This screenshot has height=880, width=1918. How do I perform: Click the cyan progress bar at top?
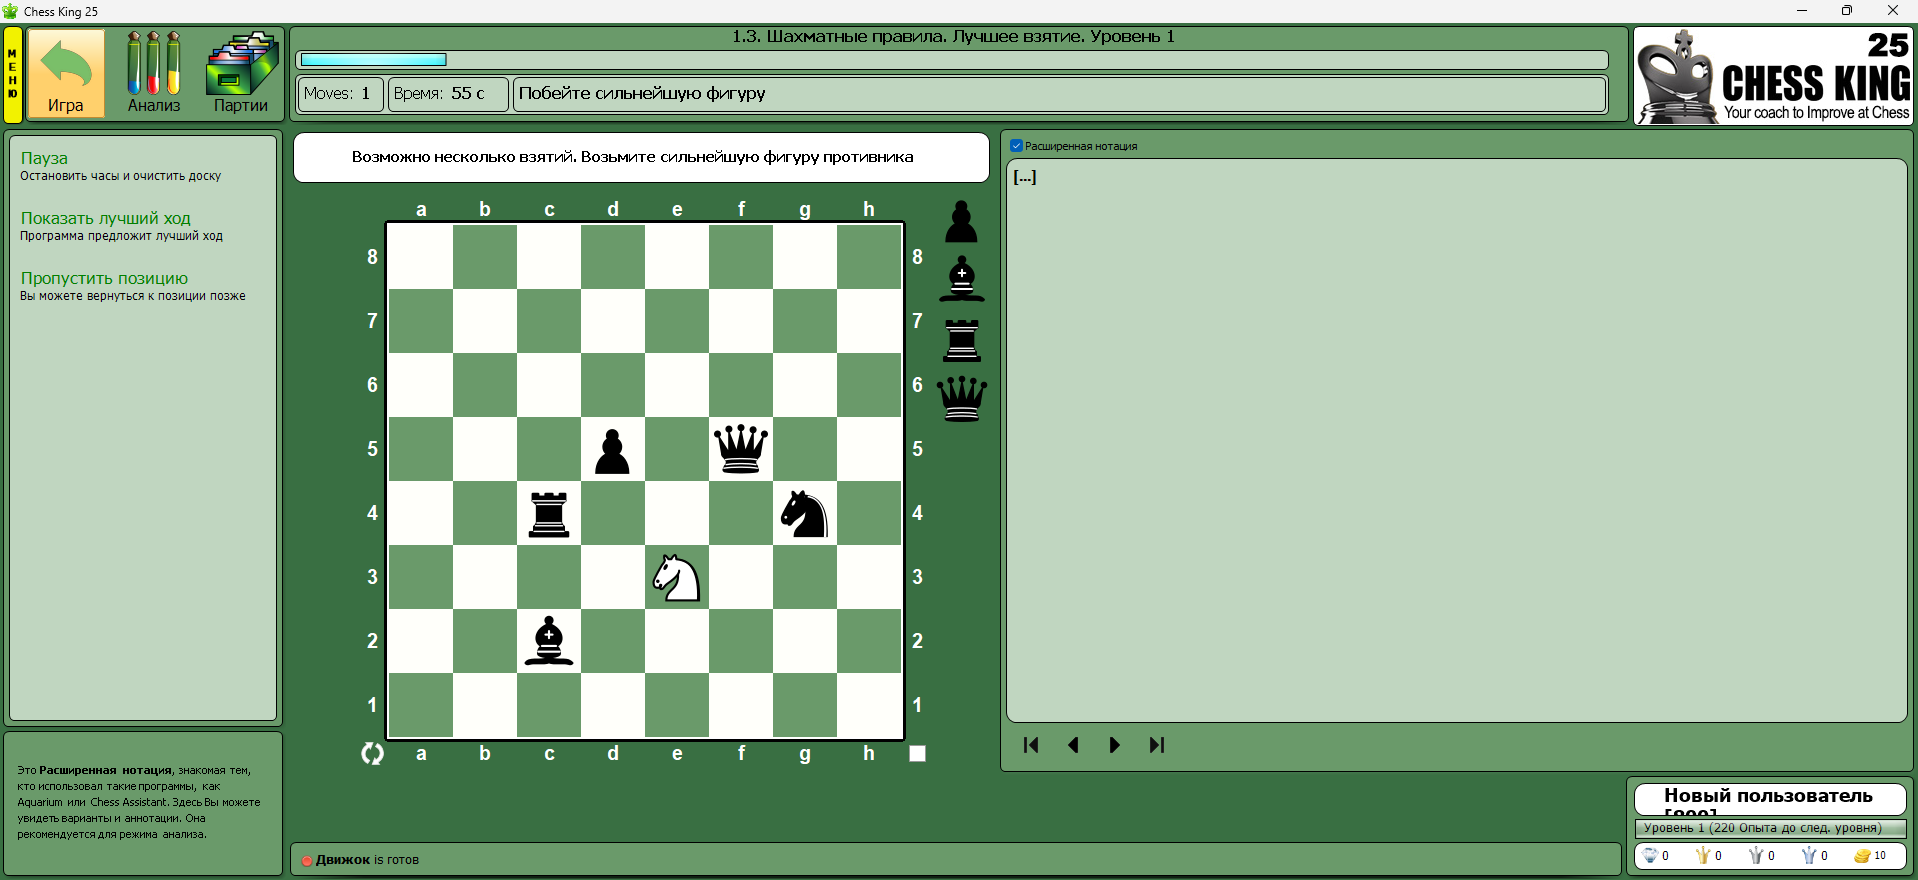(x=374, y=60)
